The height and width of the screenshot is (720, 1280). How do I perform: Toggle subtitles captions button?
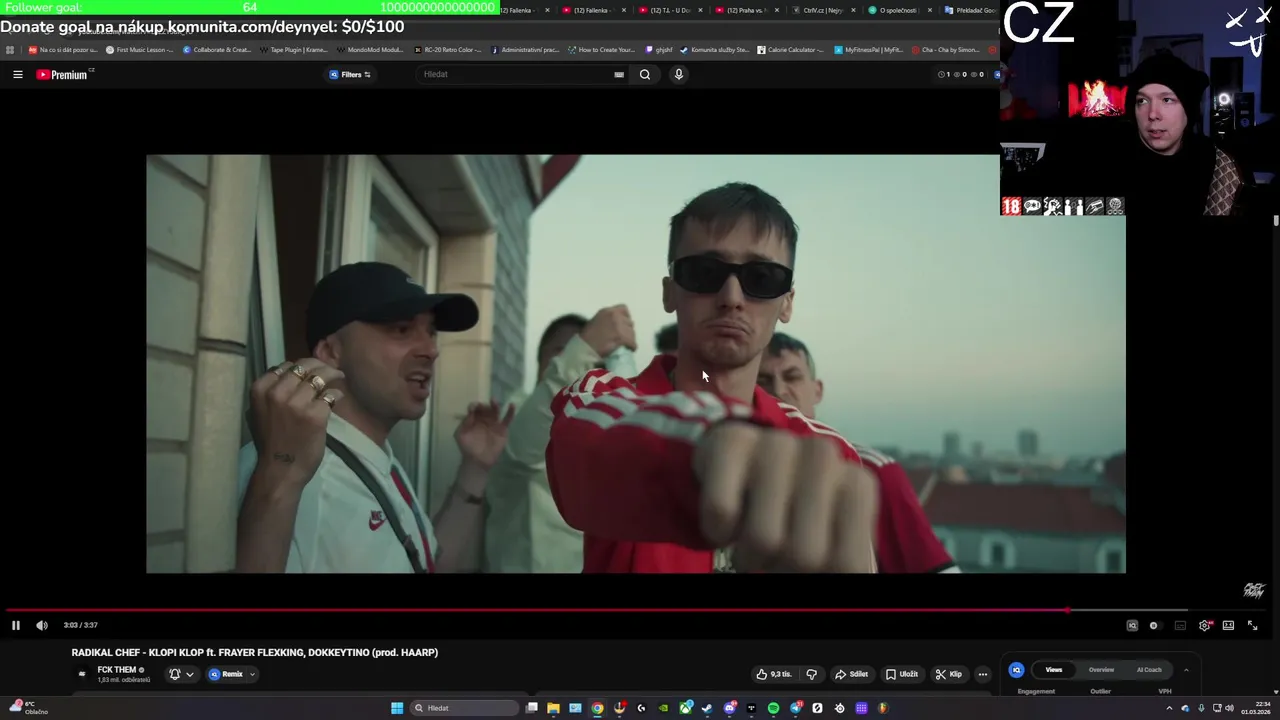tap(1180, 625)
